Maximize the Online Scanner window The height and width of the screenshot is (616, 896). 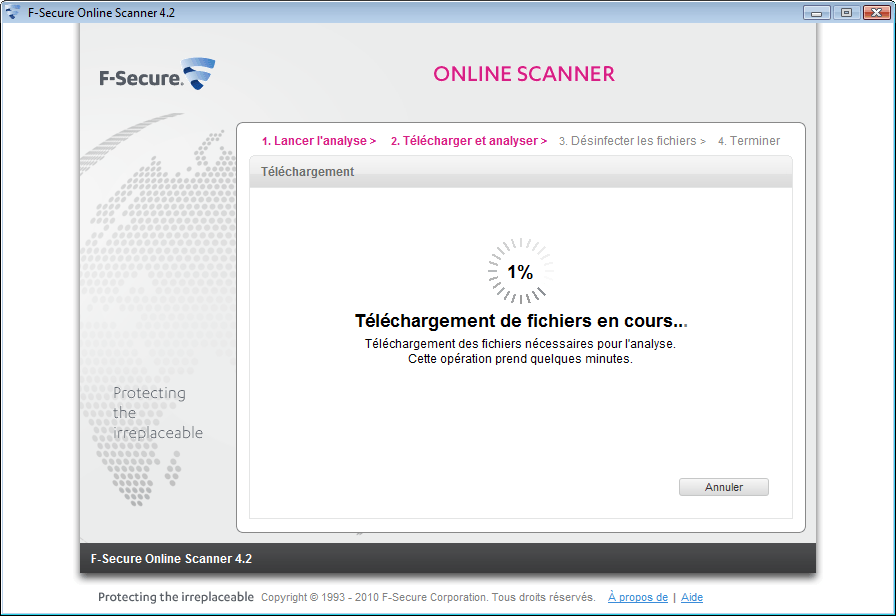[845, 12]
